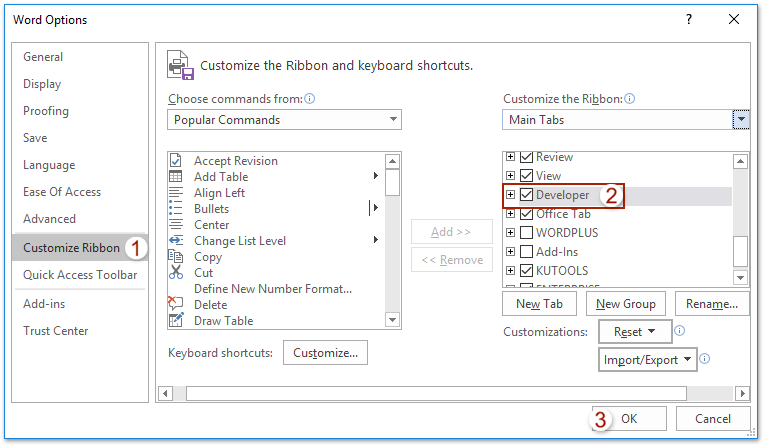The height and width of the screenshot is (447, 767).
Task: Click info icon beside Choose commands from
Action: (x=309, y=99)
